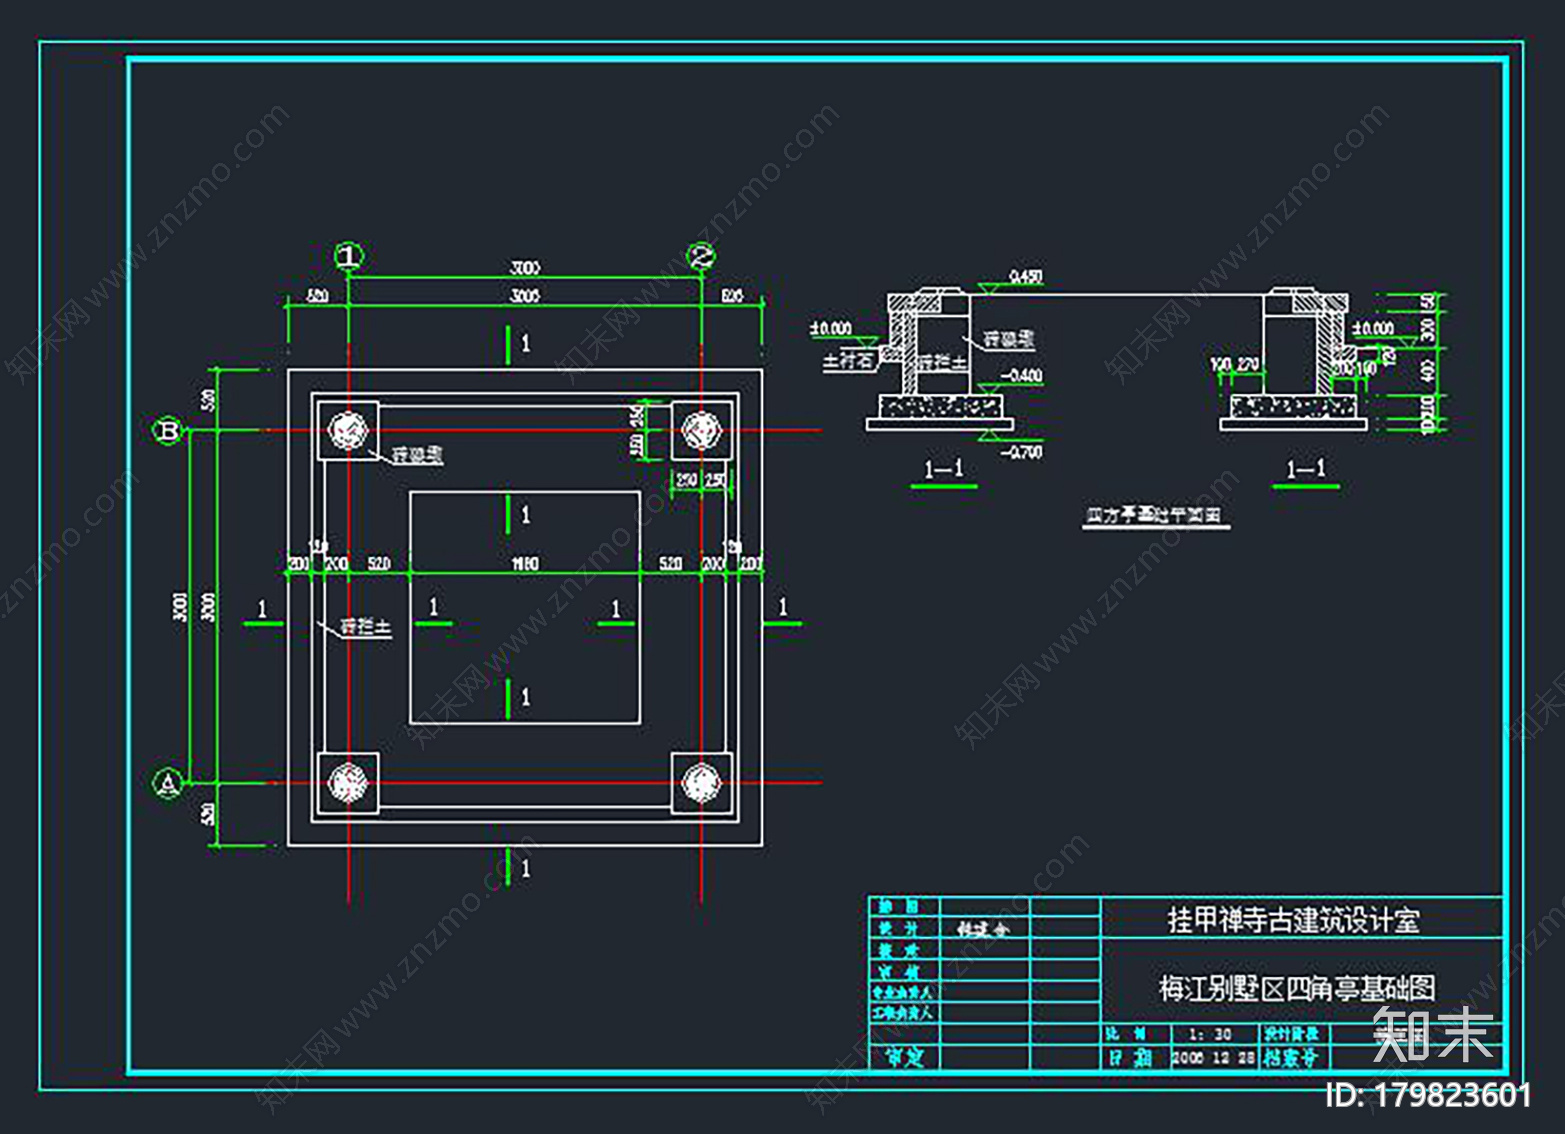The width and height of the screenshot is (1565, 1134).
Task: Pick the top-left circular column footing
Action: 348,431
